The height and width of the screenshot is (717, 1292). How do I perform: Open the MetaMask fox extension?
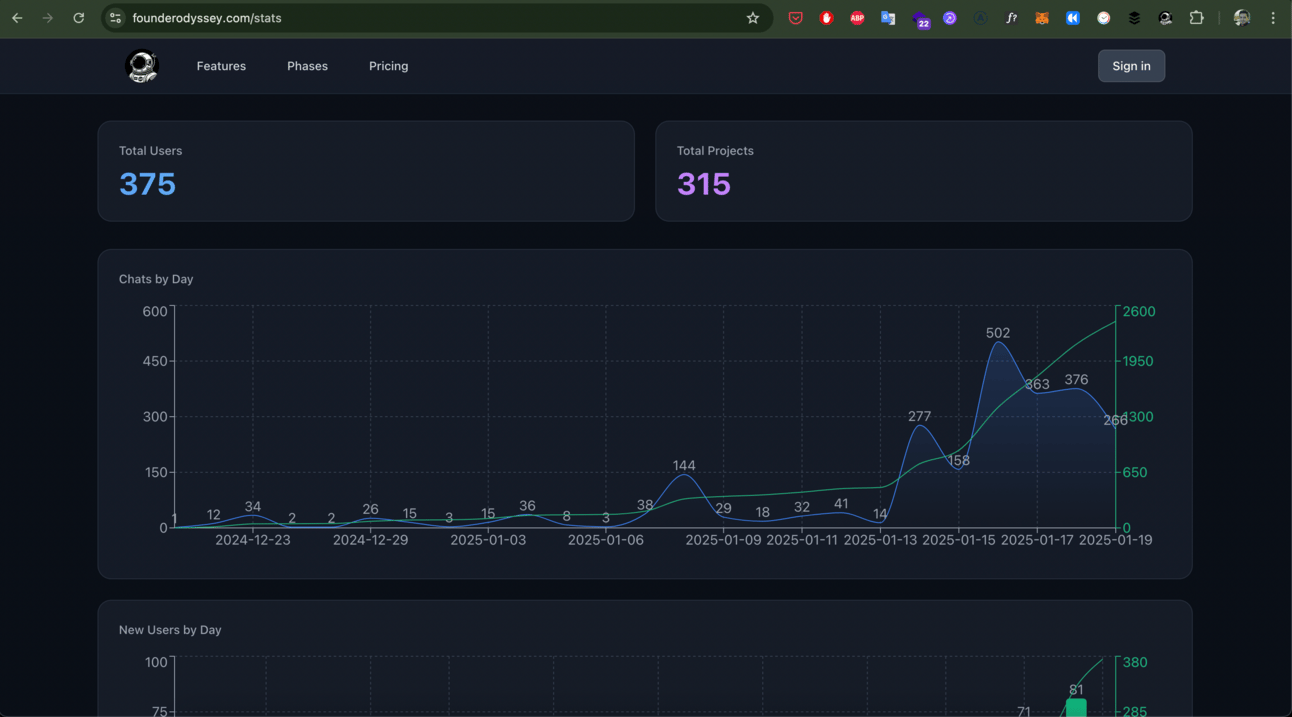(1042, 18)
